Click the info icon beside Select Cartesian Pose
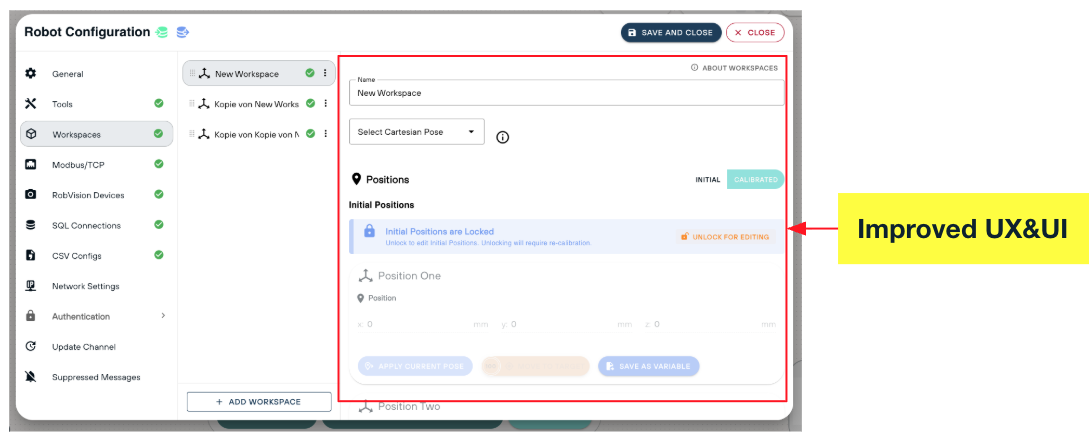 (x=503, y=138)
